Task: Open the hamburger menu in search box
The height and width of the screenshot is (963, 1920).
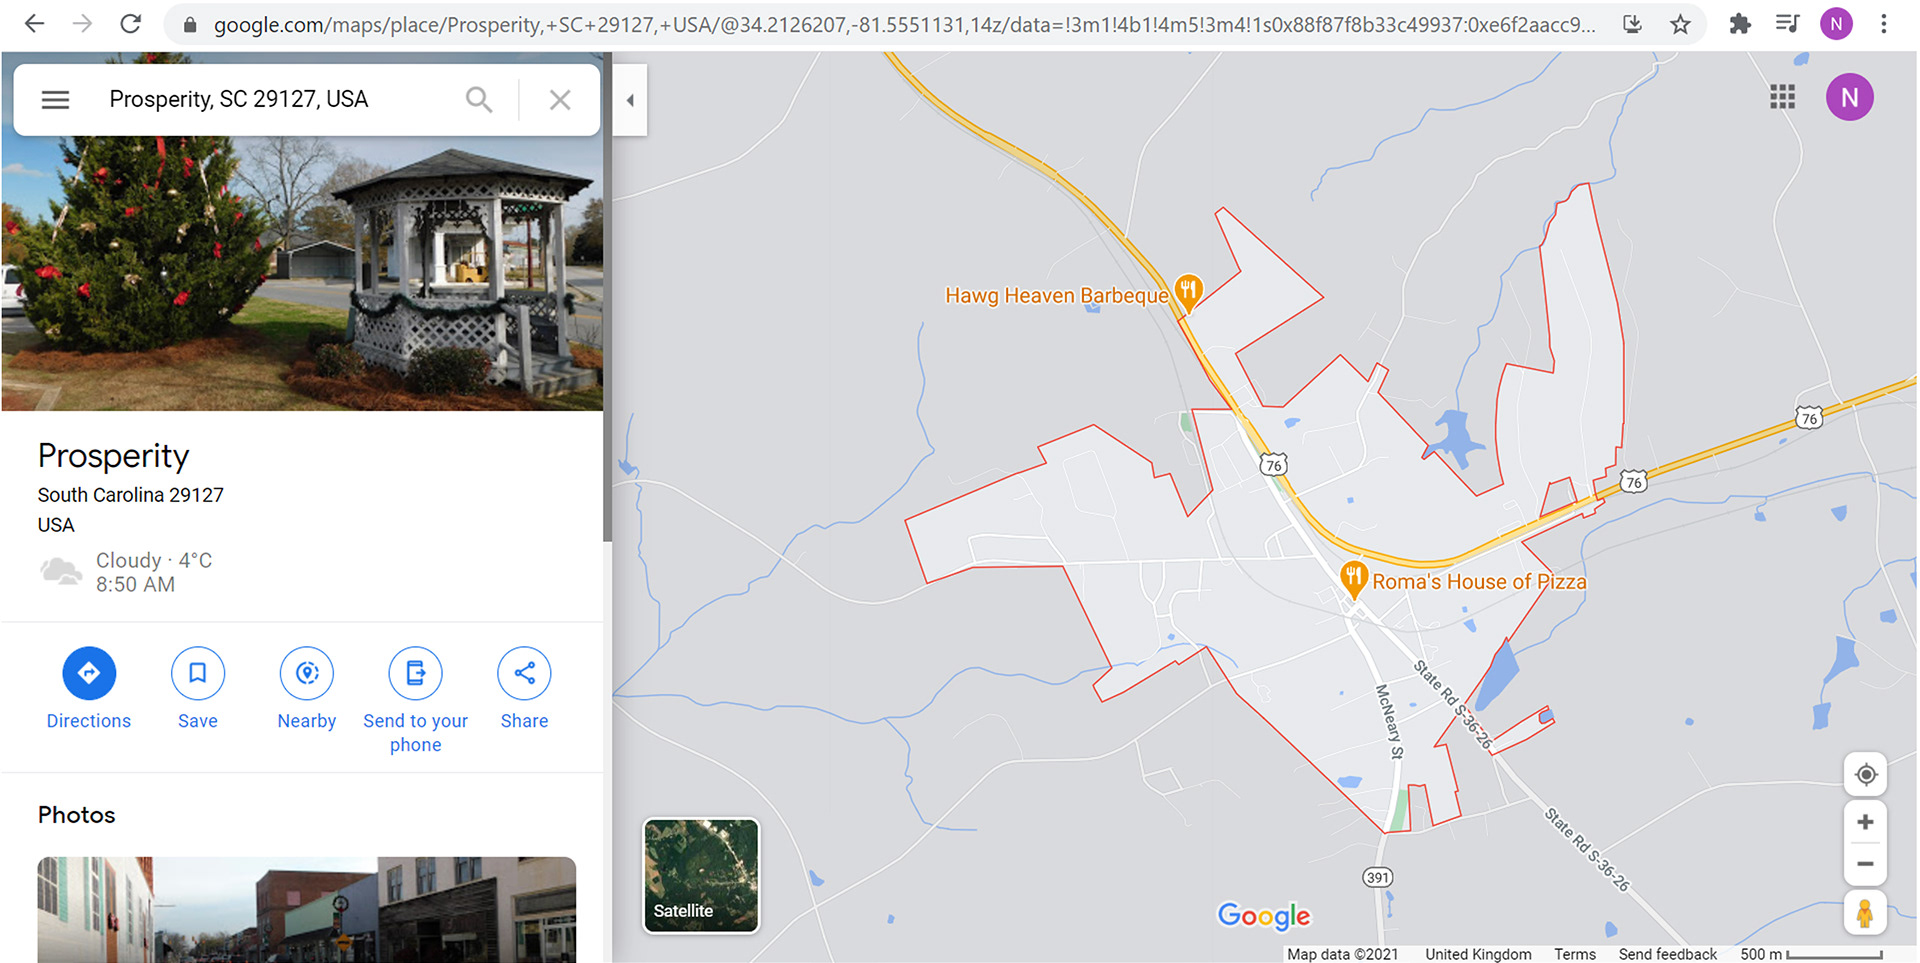Action: 55,99
